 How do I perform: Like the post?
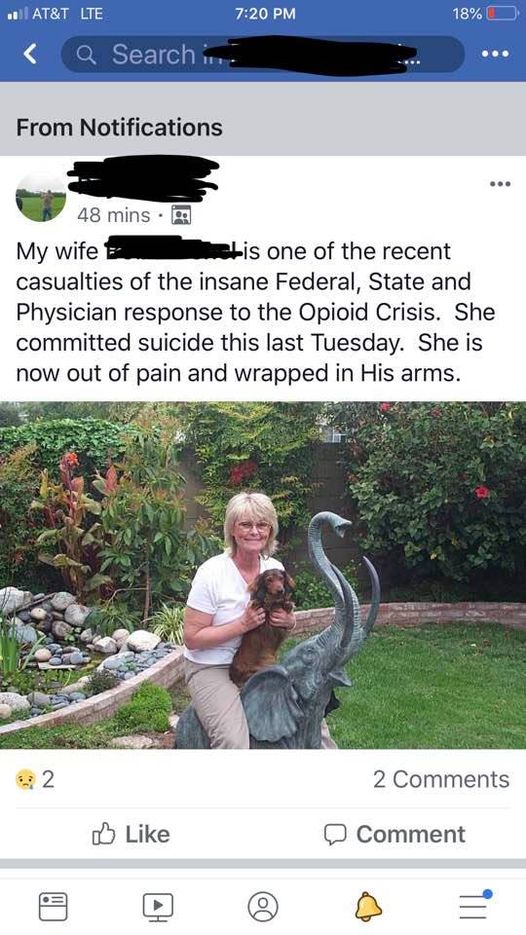(131, 834)
